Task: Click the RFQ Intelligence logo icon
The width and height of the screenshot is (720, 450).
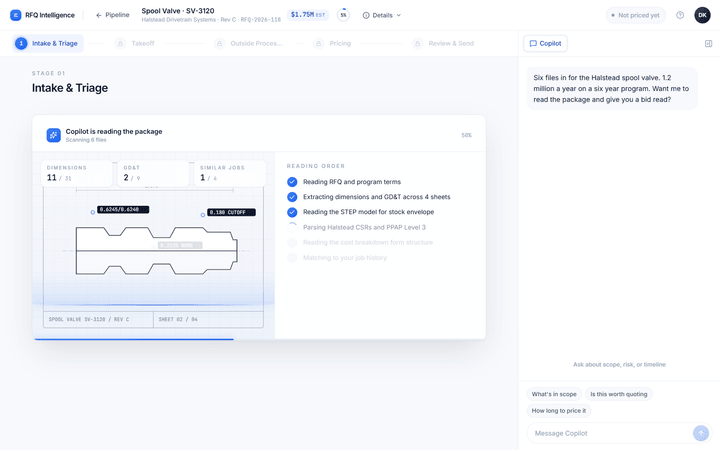Action: (15, 15)
